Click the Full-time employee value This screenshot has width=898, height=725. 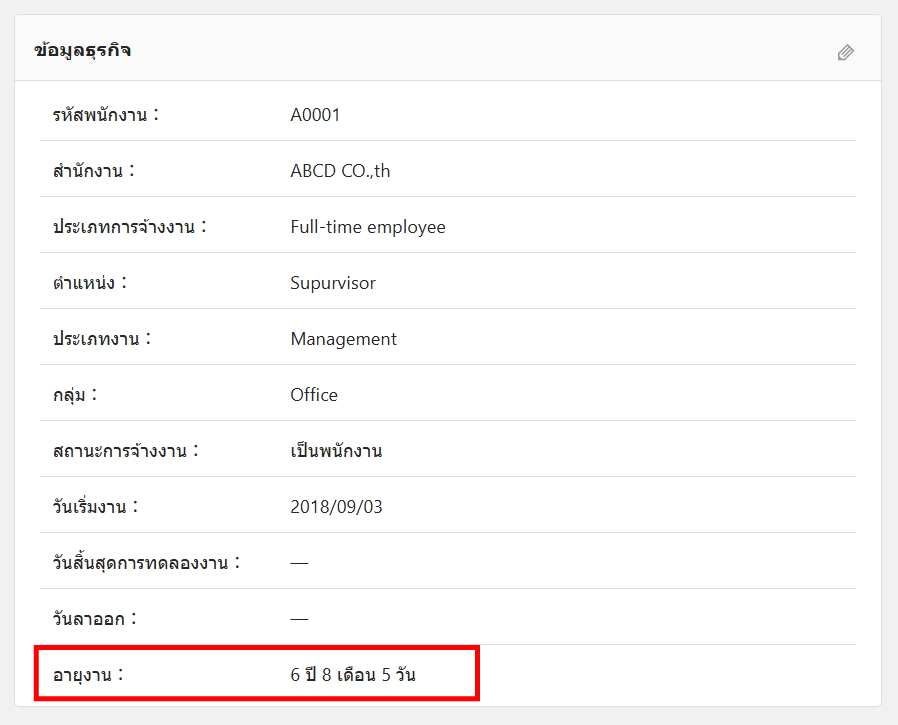(368, 227)
